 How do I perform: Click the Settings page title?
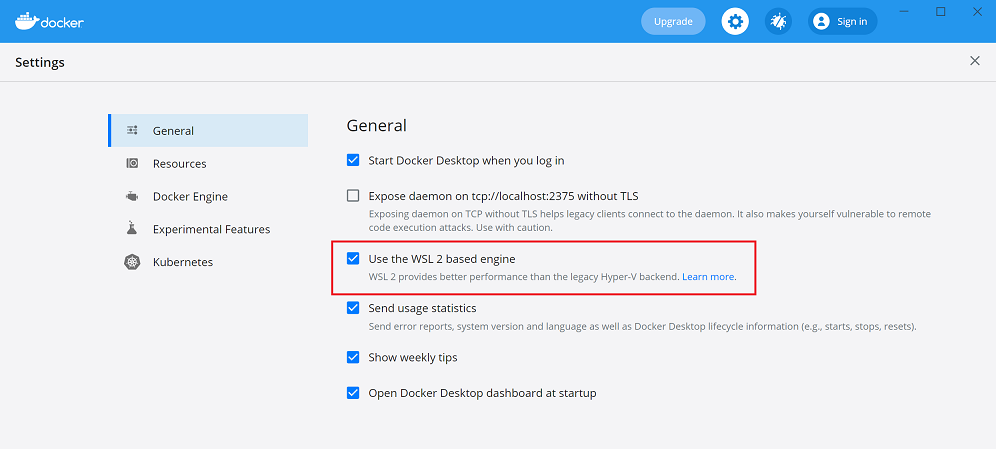40,62
